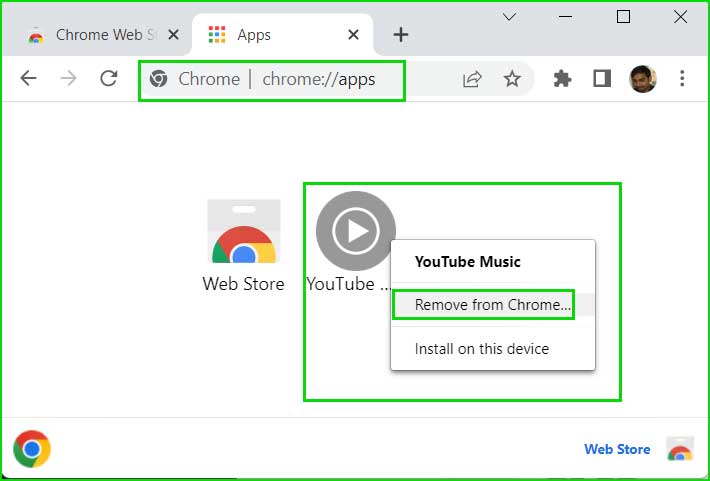Share this page using the share icon
The width and height of the screenshot is (710, 481).
click(x=472, y=79)
